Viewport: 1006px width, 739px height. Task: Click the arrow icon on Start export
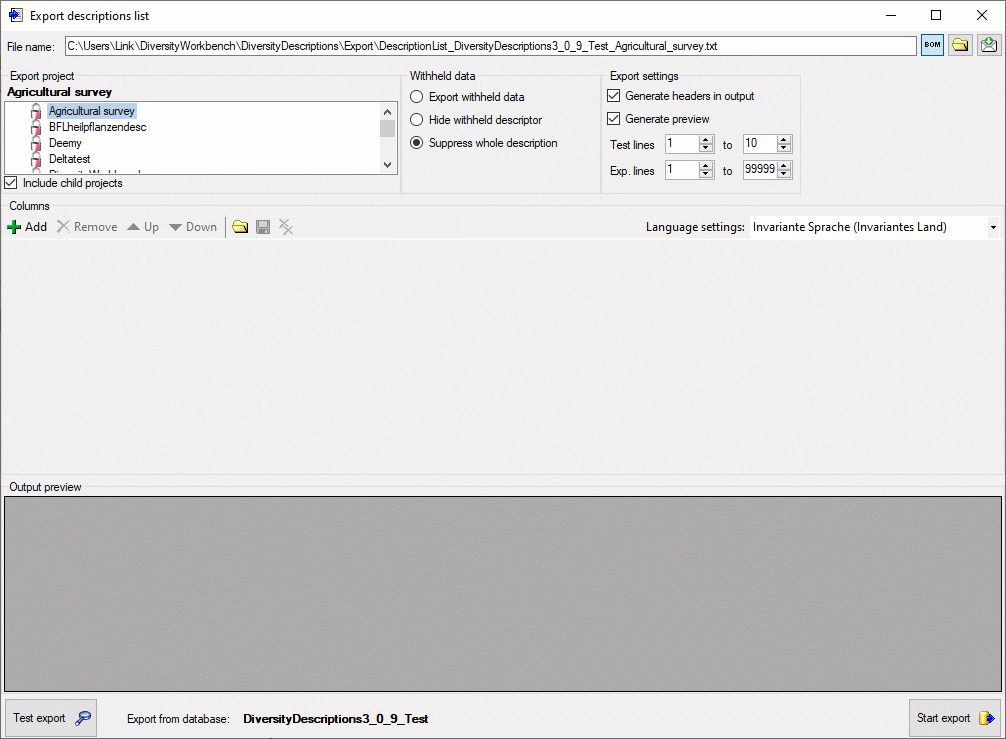[987, 718]
